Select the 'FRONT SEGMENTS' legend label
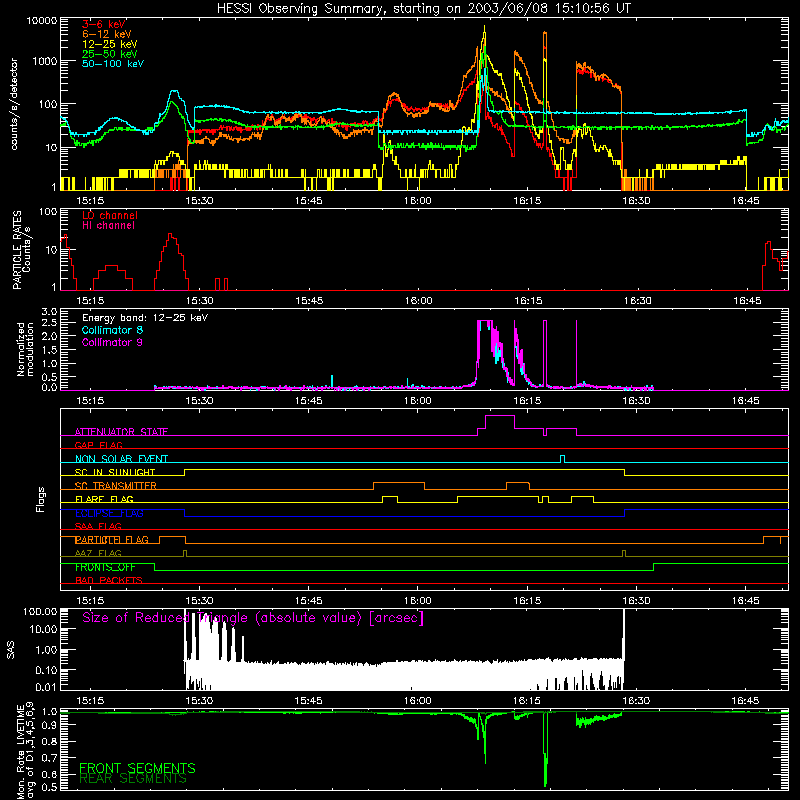This screenshot has width=800, height=800. click(137, 768)
